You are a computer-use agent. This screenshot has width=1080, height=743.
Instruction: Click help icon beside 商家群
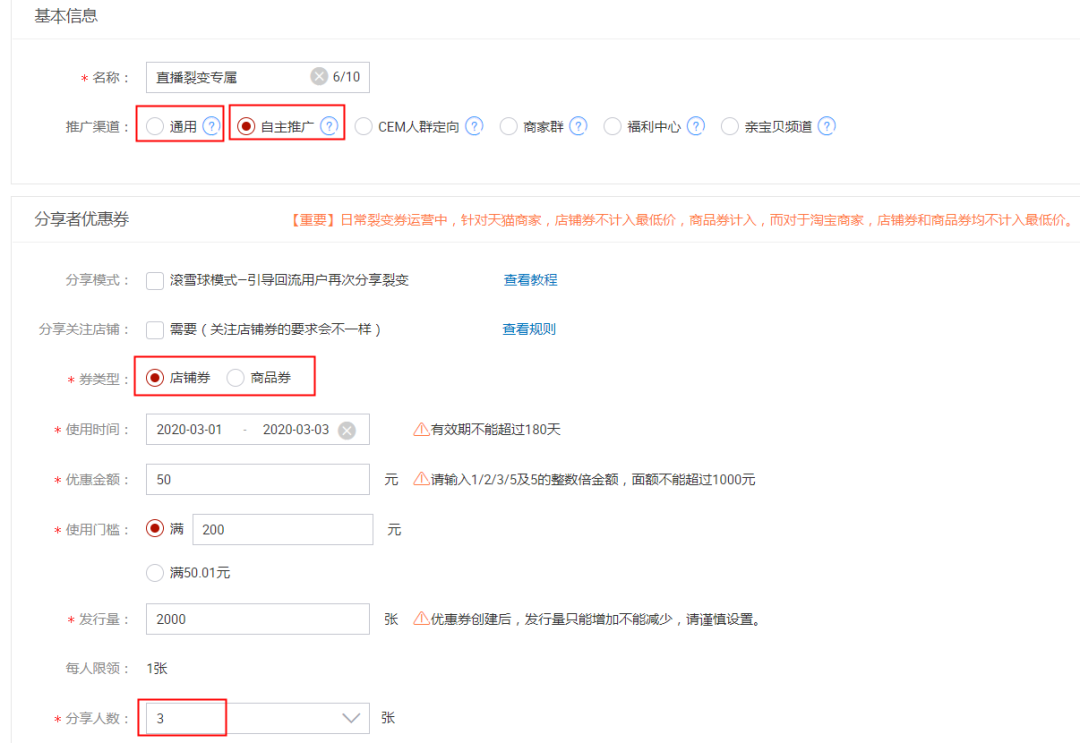577,126
